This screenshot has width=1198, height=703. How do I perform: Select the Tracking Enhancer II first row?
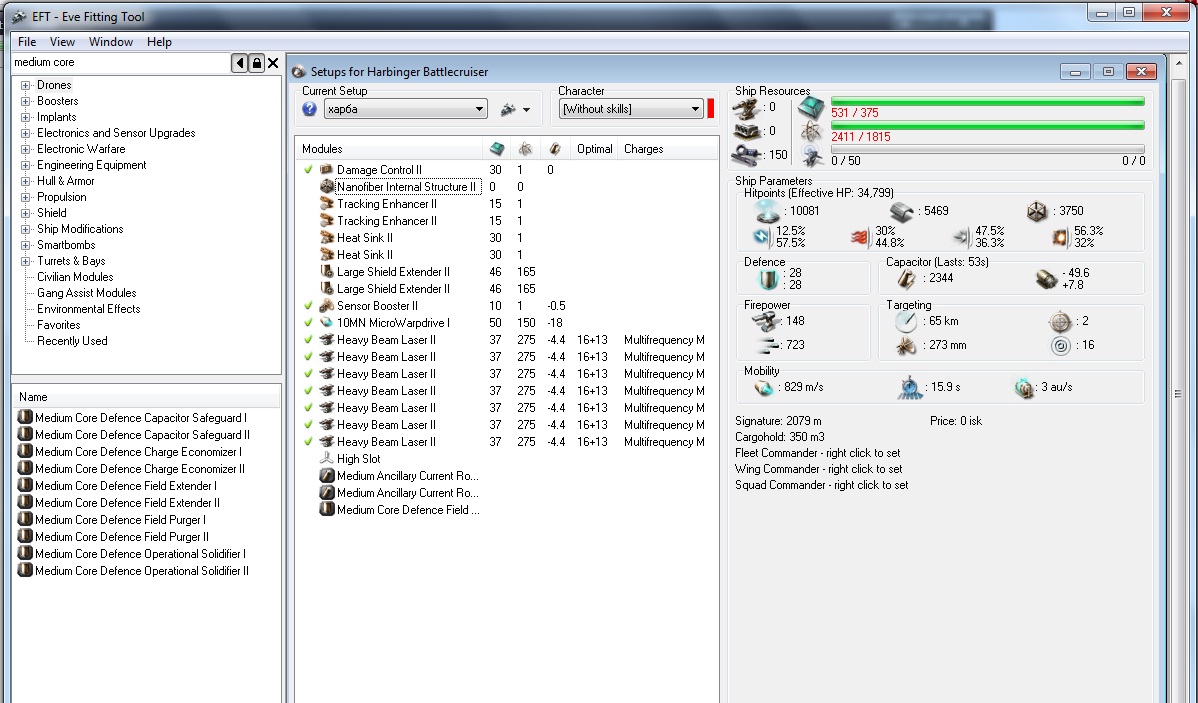coord(387,204)
